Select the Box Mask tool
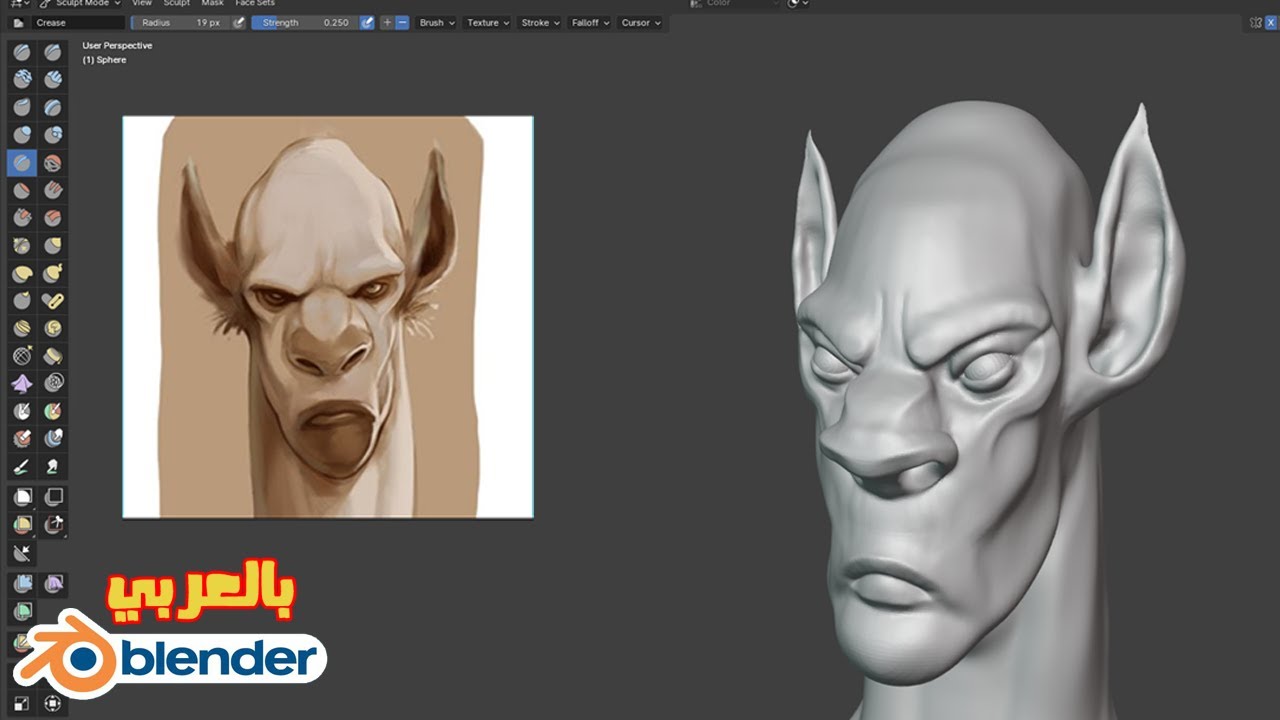Screen dimensions: 1280x720 click(22, 496)
